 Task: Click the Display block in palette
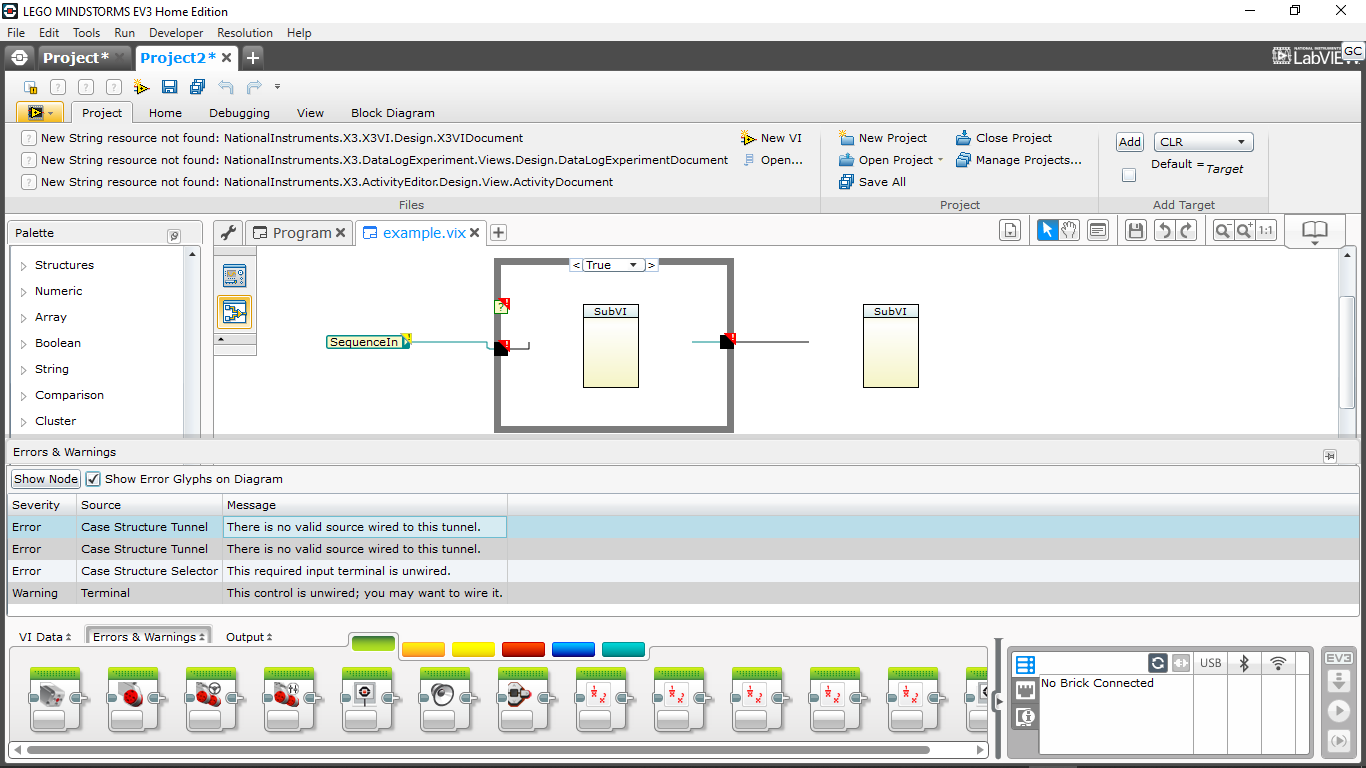(x=367, y=700)
